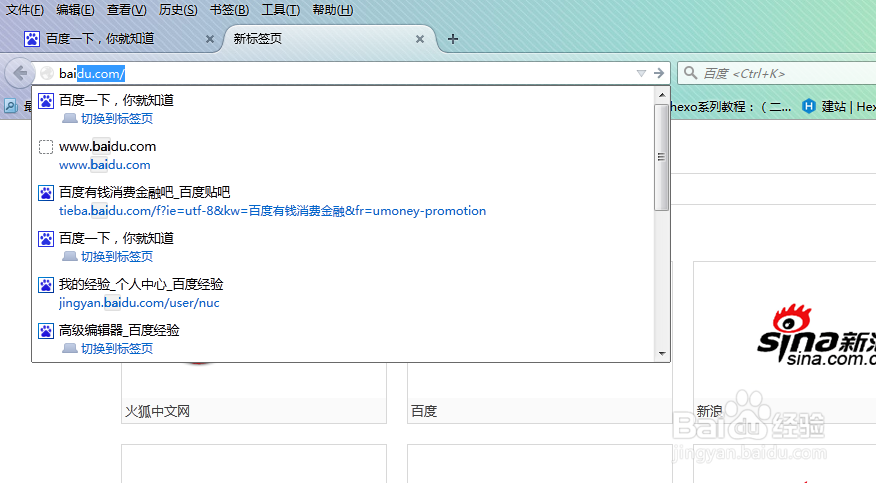
Task: Open a new tab with plus button
Action: (453, 39)
